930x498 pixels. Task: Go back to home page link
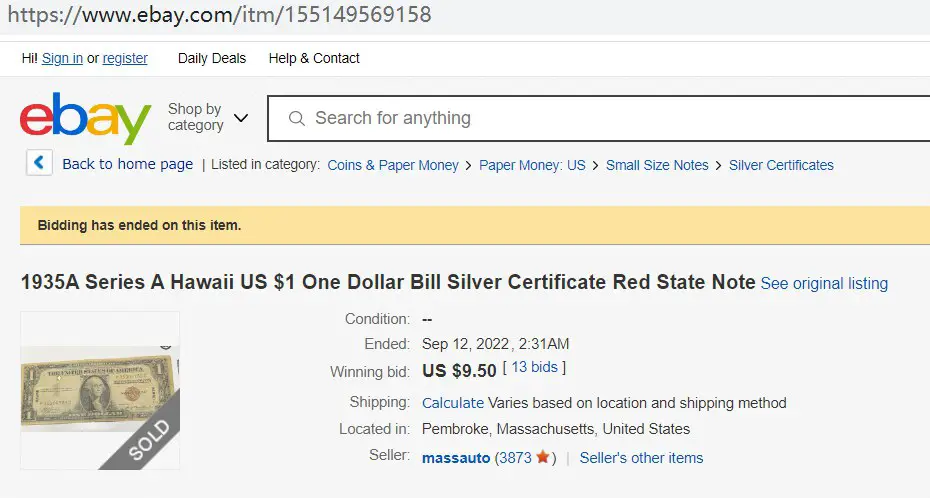click(128, 164)
